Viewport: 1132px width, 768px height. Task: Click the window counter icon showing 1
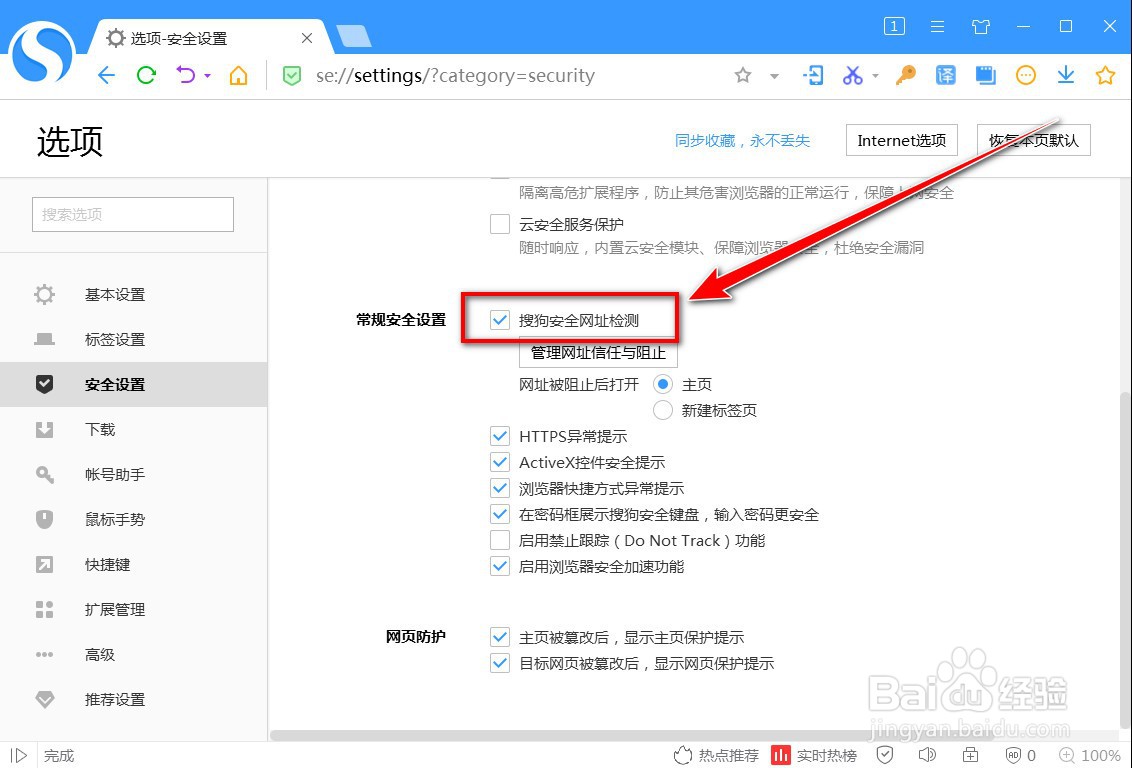(894, 27)
